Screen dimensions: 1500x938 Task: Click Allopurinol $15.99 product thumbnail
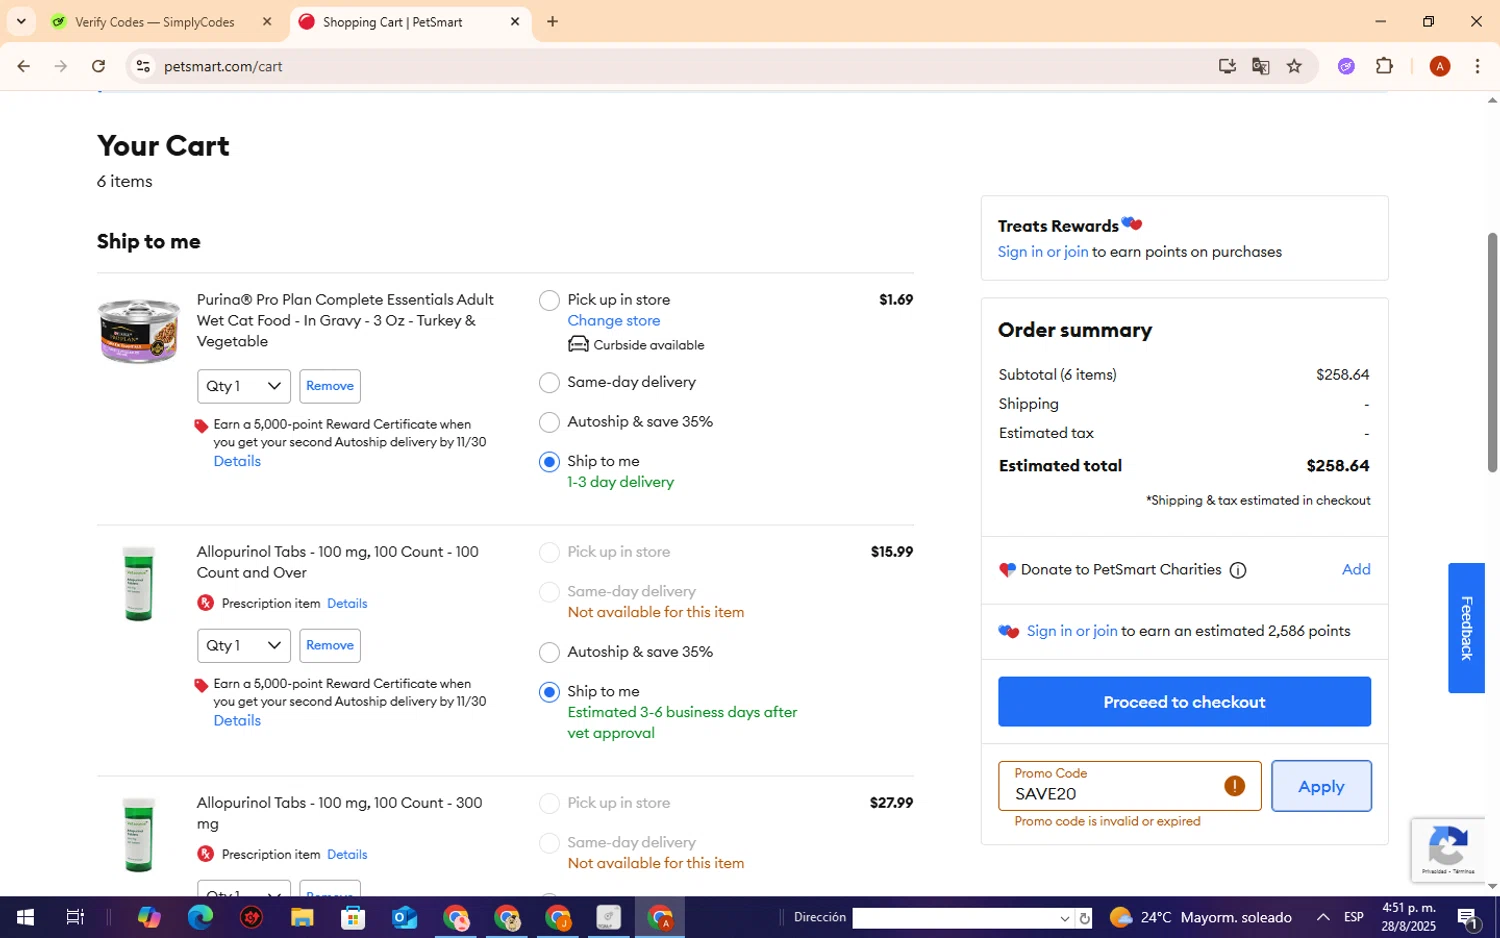pyautogui.click(x=139, y=584)
